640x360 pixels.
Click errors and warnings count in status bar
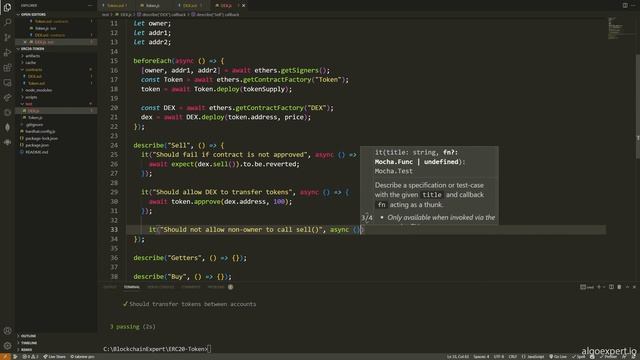pos(31,357)
